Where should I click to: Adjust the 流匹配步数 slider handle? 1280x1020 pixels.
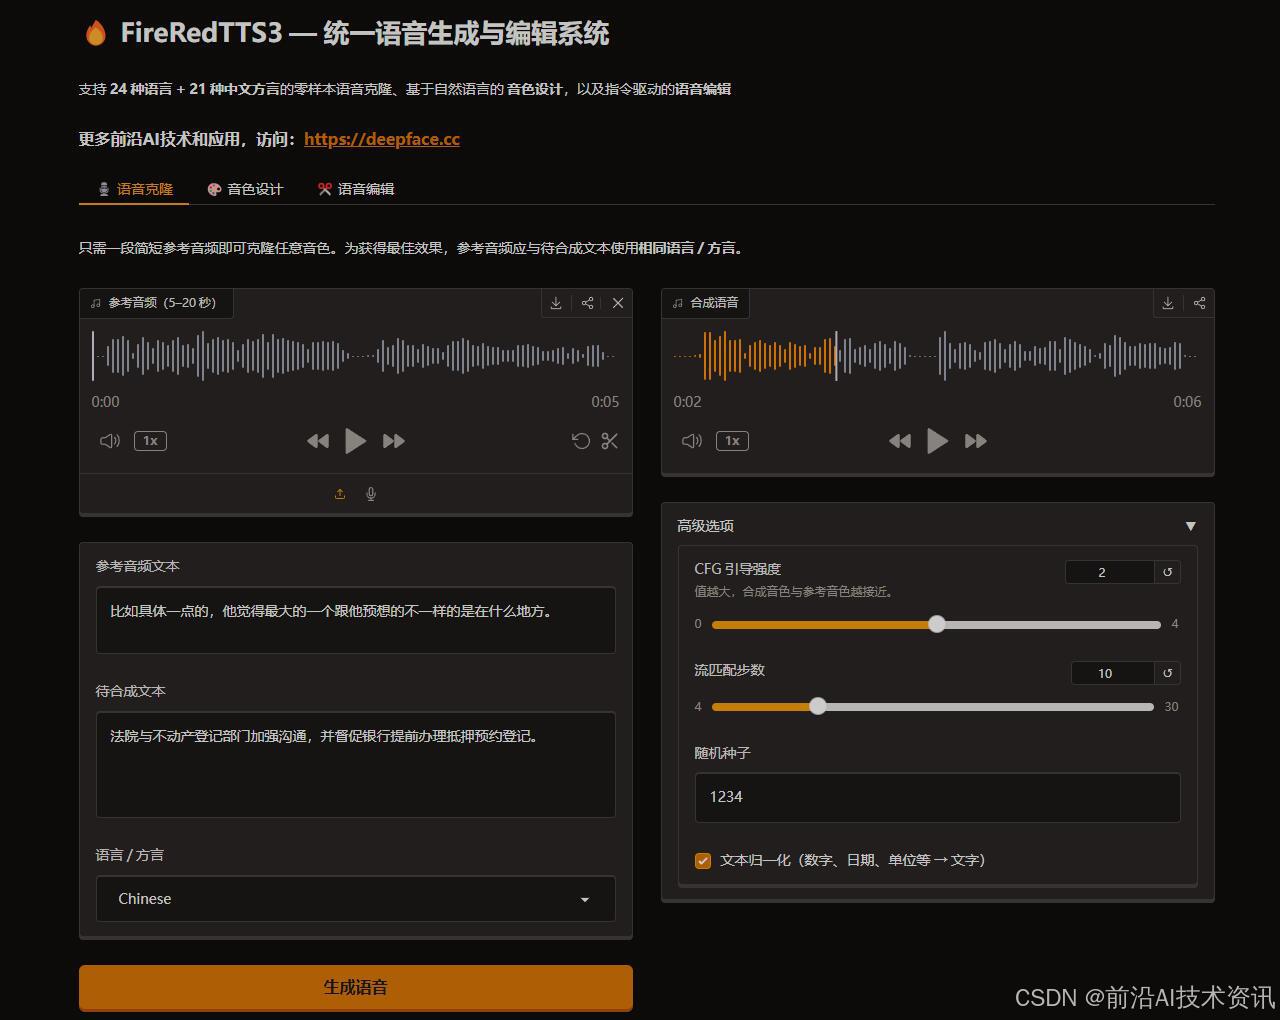pyautogui.click(x=818, y=706)
